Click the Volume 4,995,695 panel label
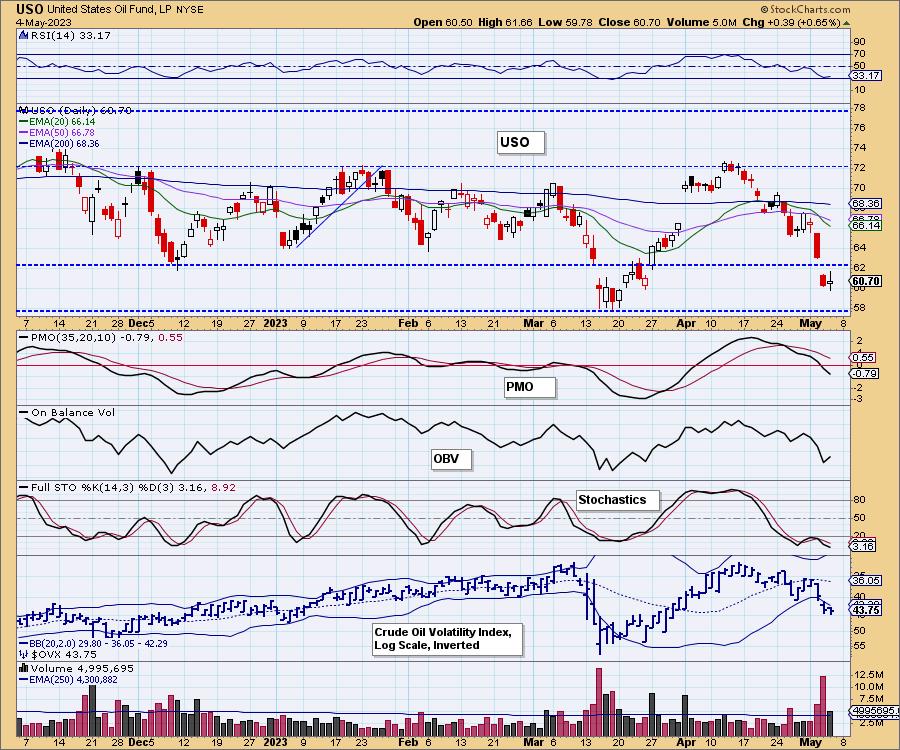Viewport: 900px width, 750px height. pos(82,669)
